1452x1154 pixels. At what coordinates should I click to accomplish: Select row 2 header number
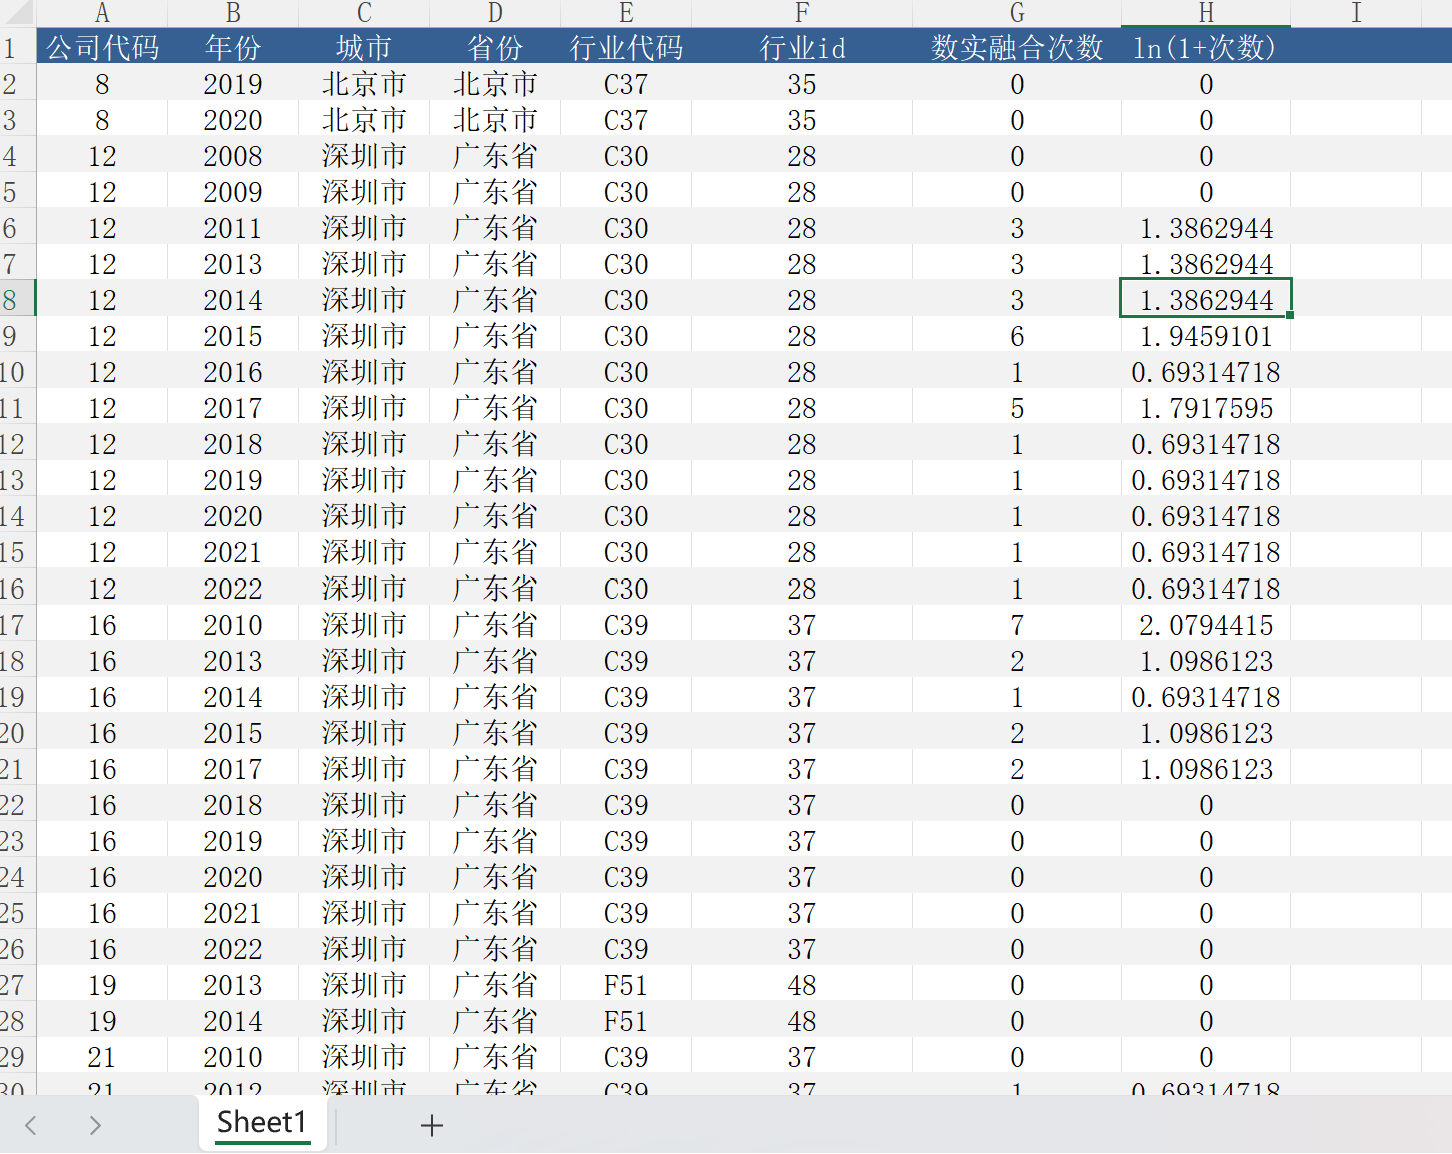tap(17, 84)
